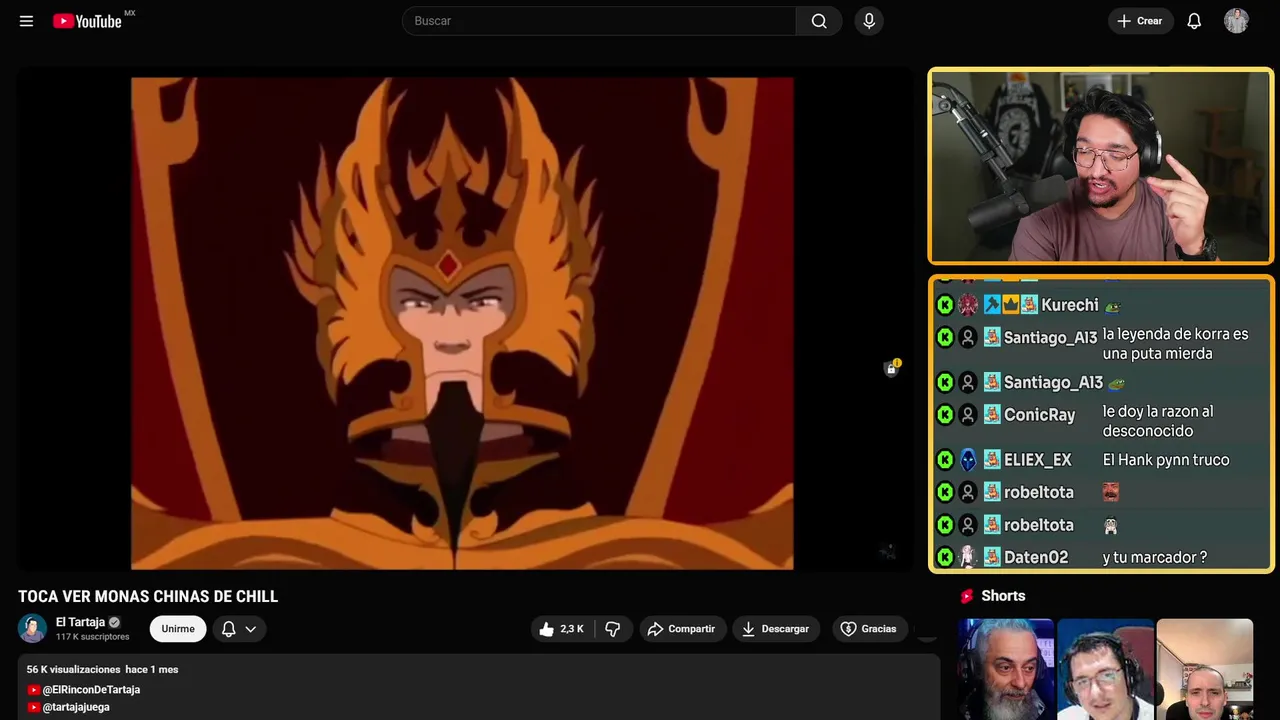This screenshot has width=1280, height=720.
Task: Like the video with thumbs up
Action: click(x=562, y=629)
